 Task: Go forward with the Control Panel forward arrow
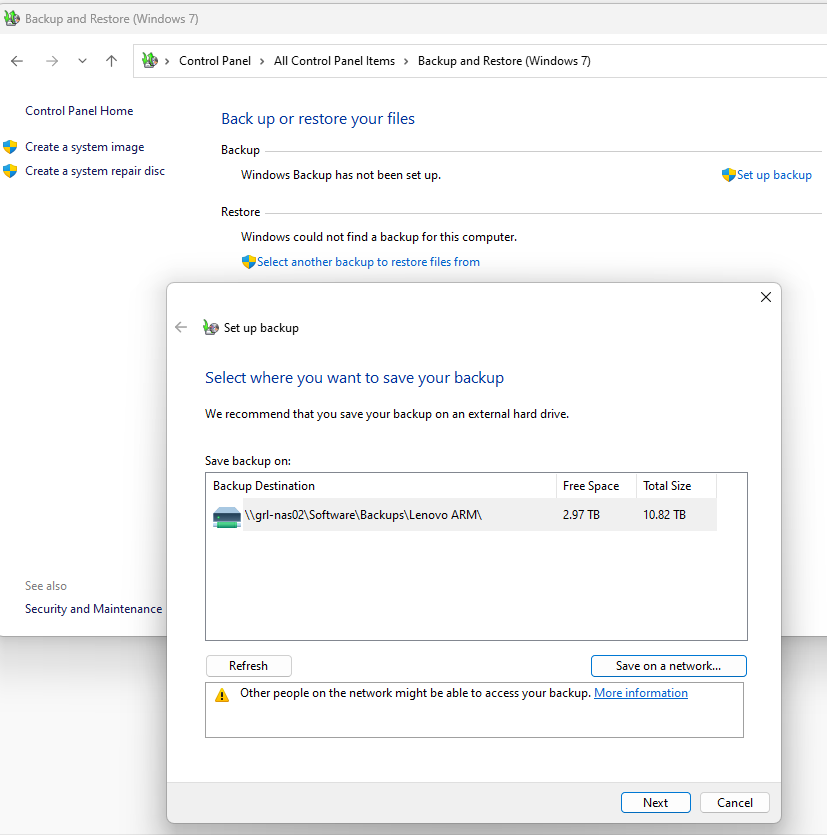point(52,61)
